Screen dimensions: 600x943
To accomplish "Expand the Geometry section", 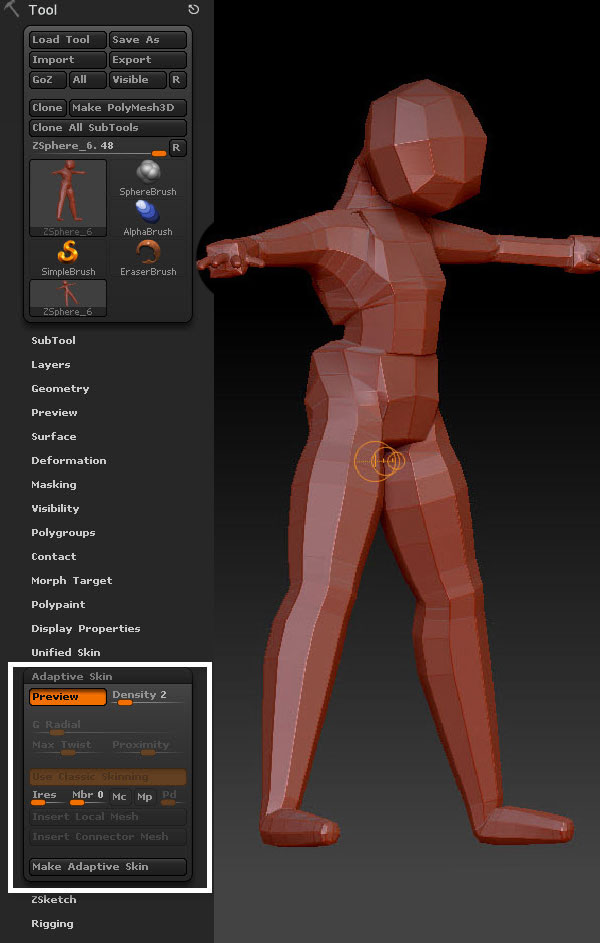I will [x=60, y=389].
